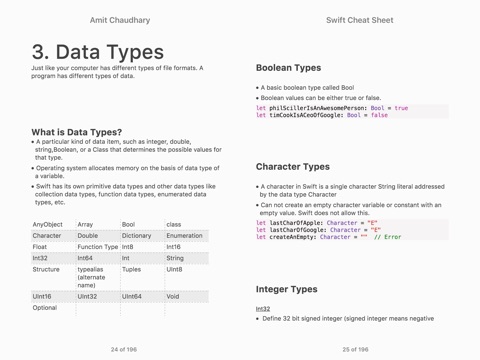Viewport: 480px width, 360px height.
Task: Click the 'philScillerIsAnAwesomePerson' code line
Action: (x=332, y=108)
